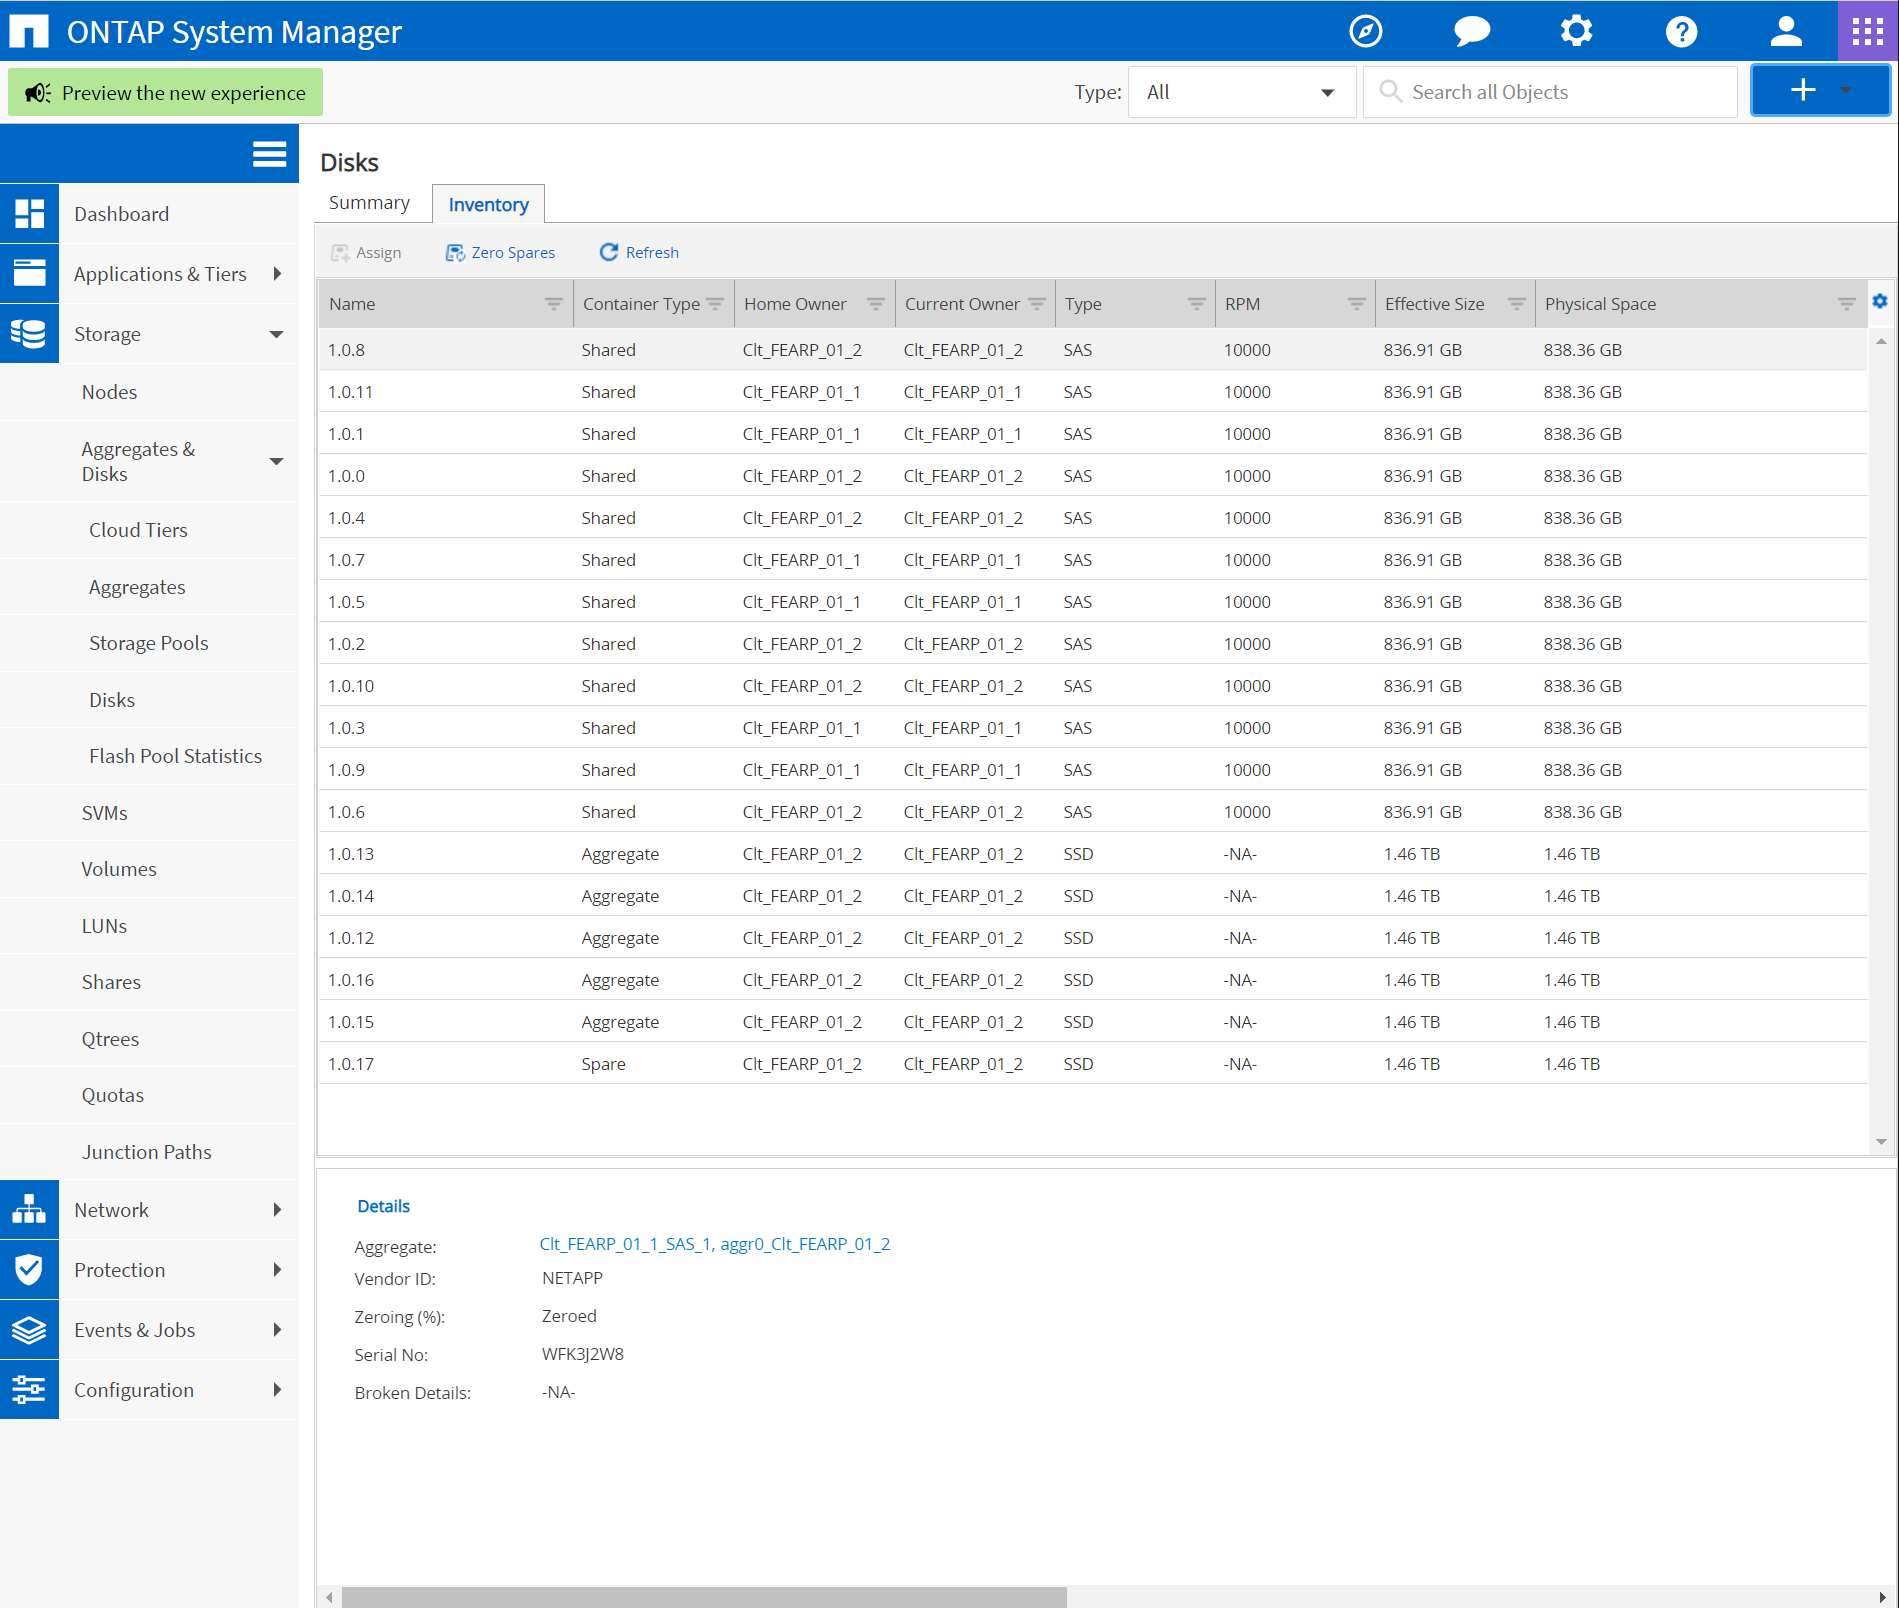Filter the RPM column

(1356, 304)
